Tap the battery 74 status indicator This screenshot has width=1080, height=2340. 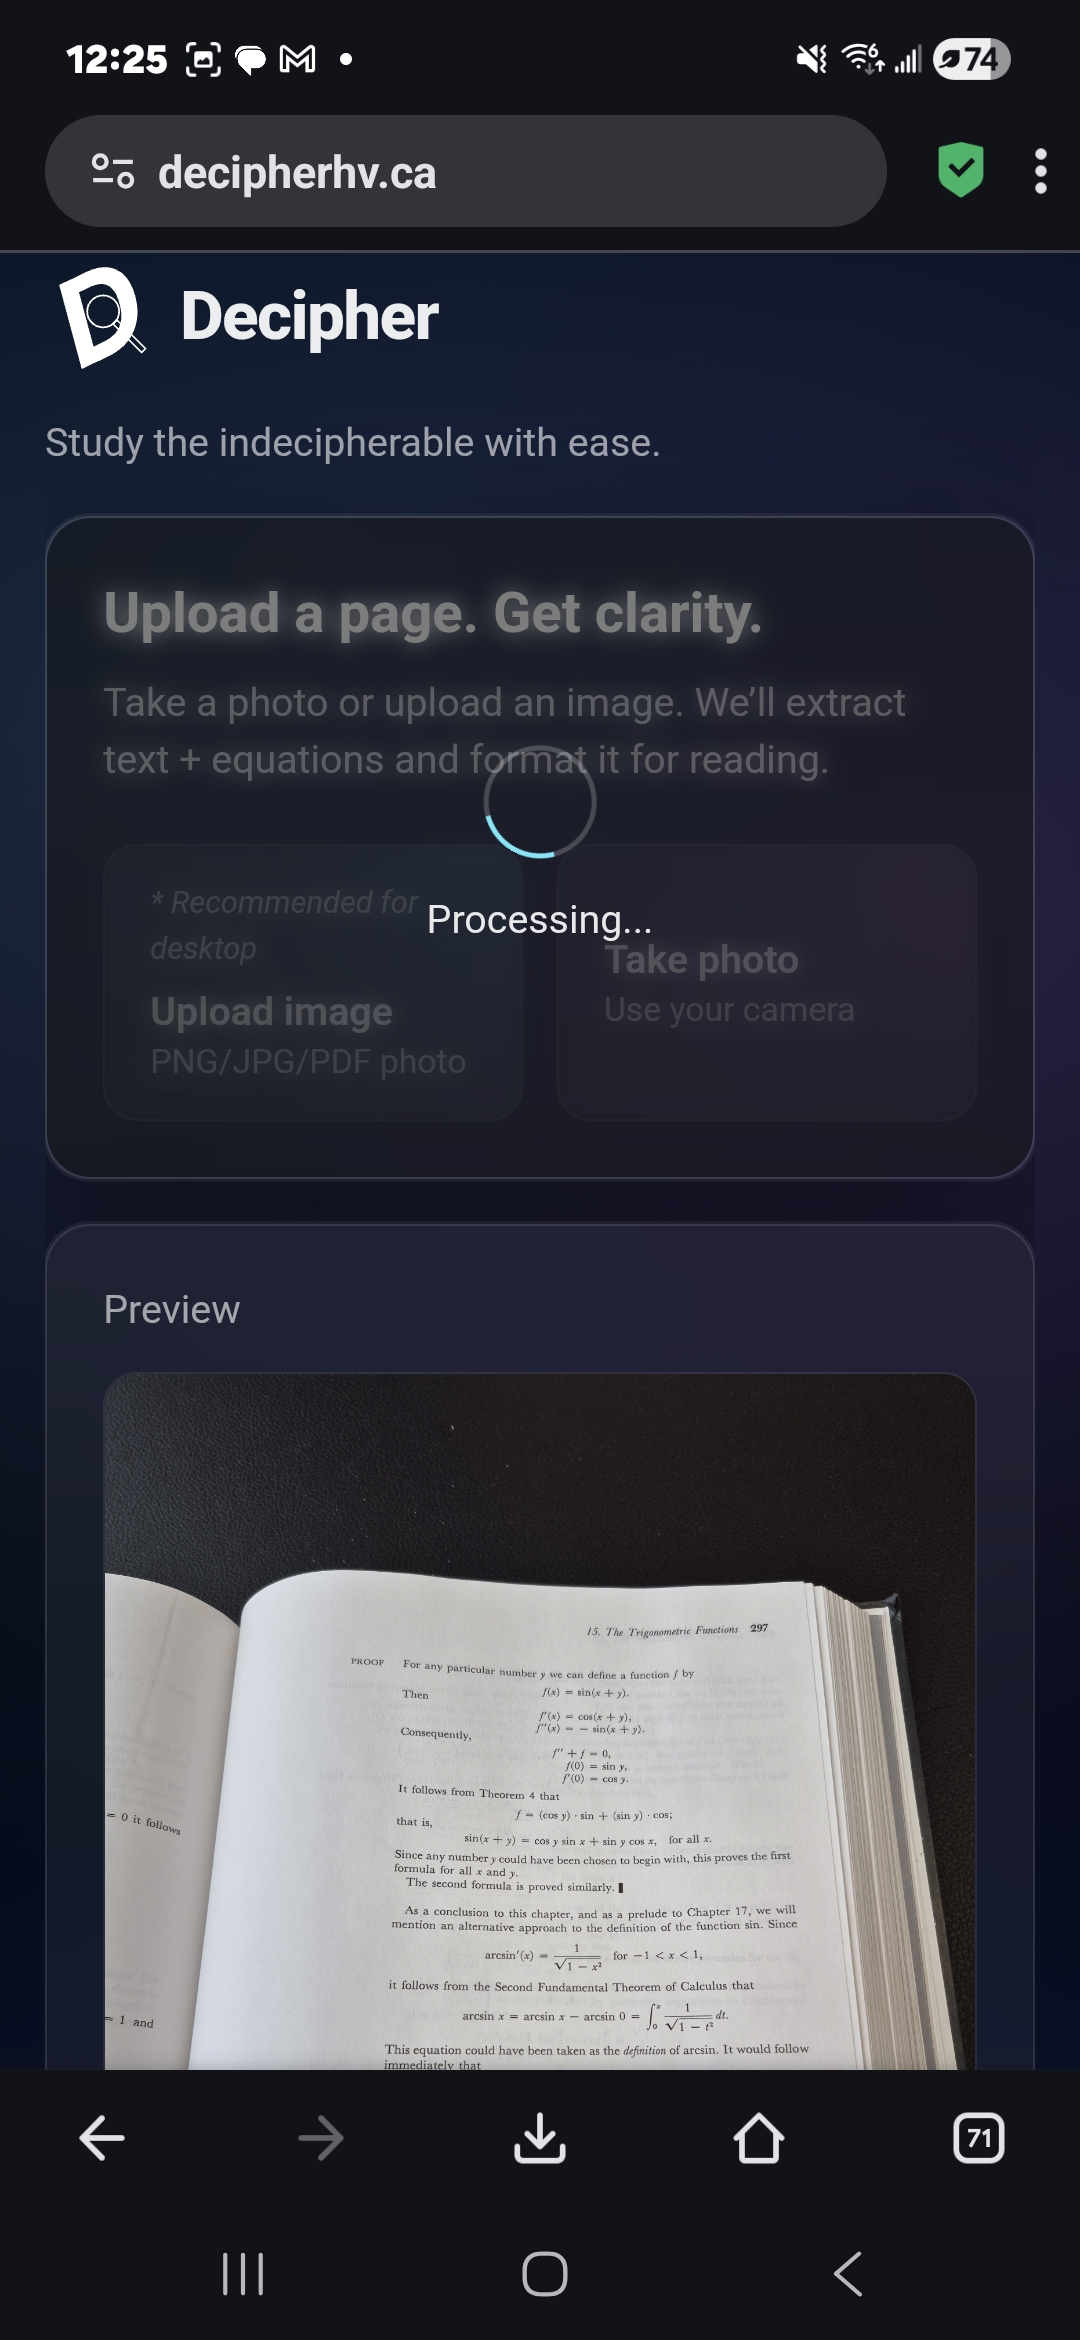[971, 59]
